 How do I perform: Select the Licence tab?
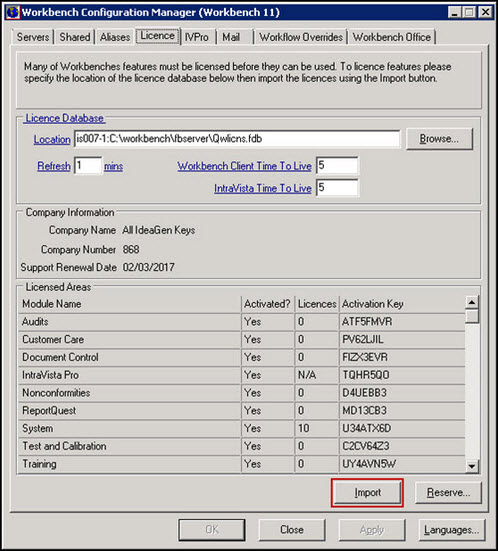pos(157,36)
